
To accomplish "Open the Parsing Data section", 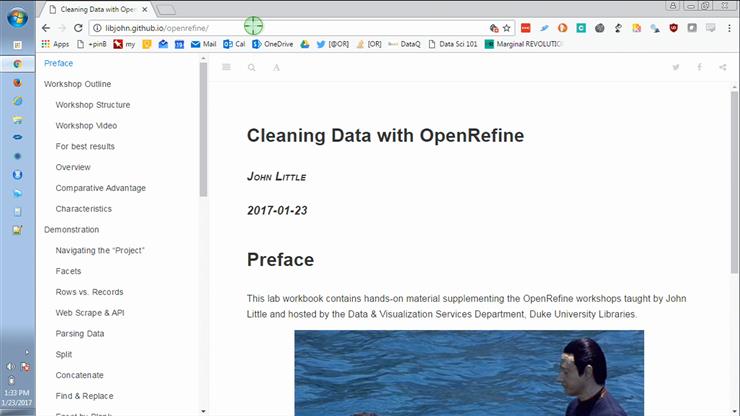I will coord(80,333).
